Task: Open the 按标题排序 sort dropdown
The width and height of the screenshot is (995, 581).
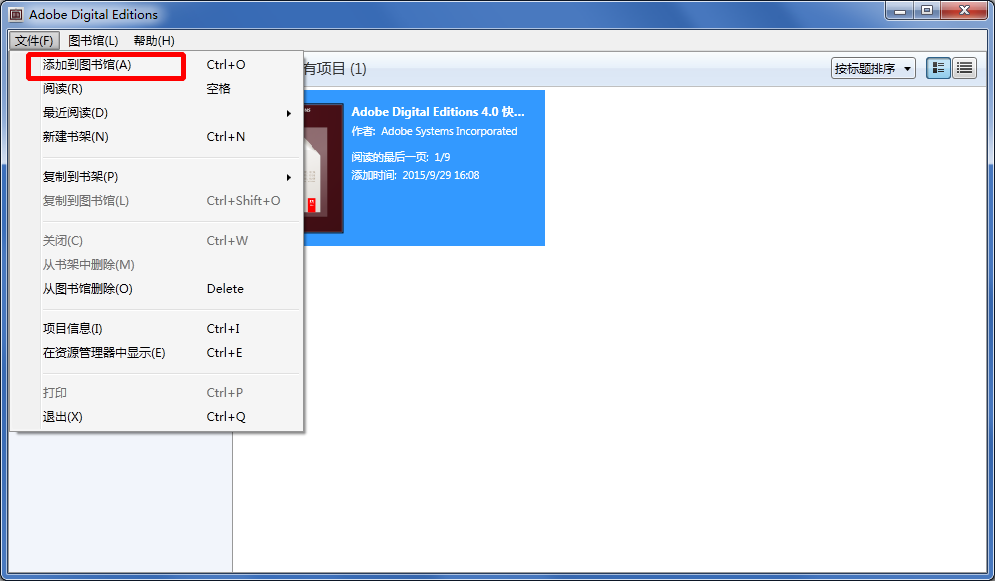Action: (873, 68)
